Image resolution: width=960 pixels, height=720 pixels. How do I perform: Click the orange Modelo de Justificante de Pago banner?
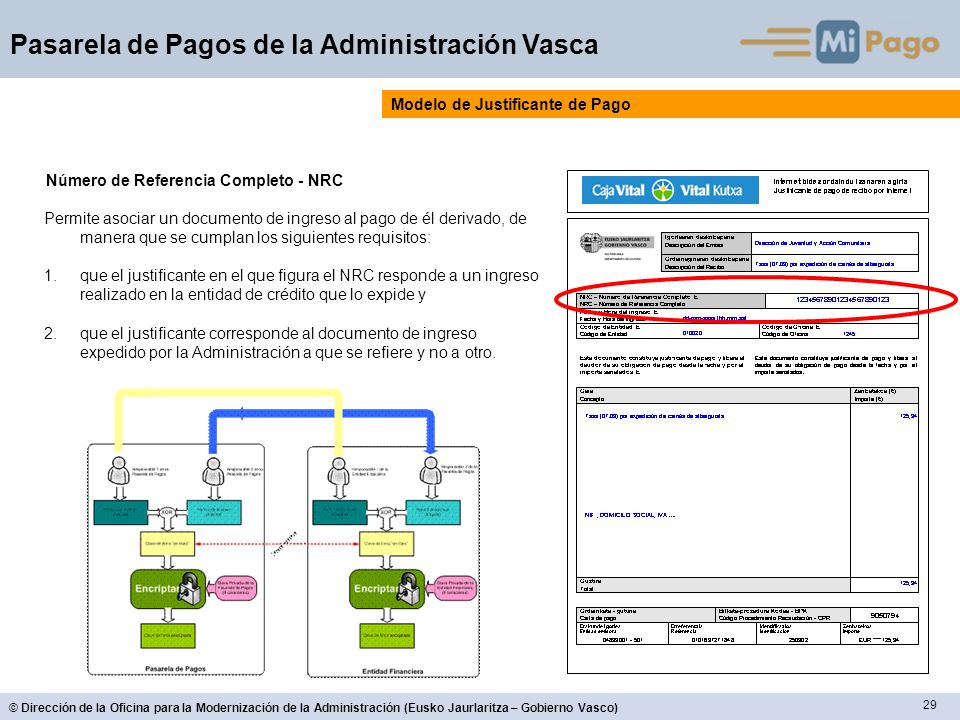(x=670, y=104)
